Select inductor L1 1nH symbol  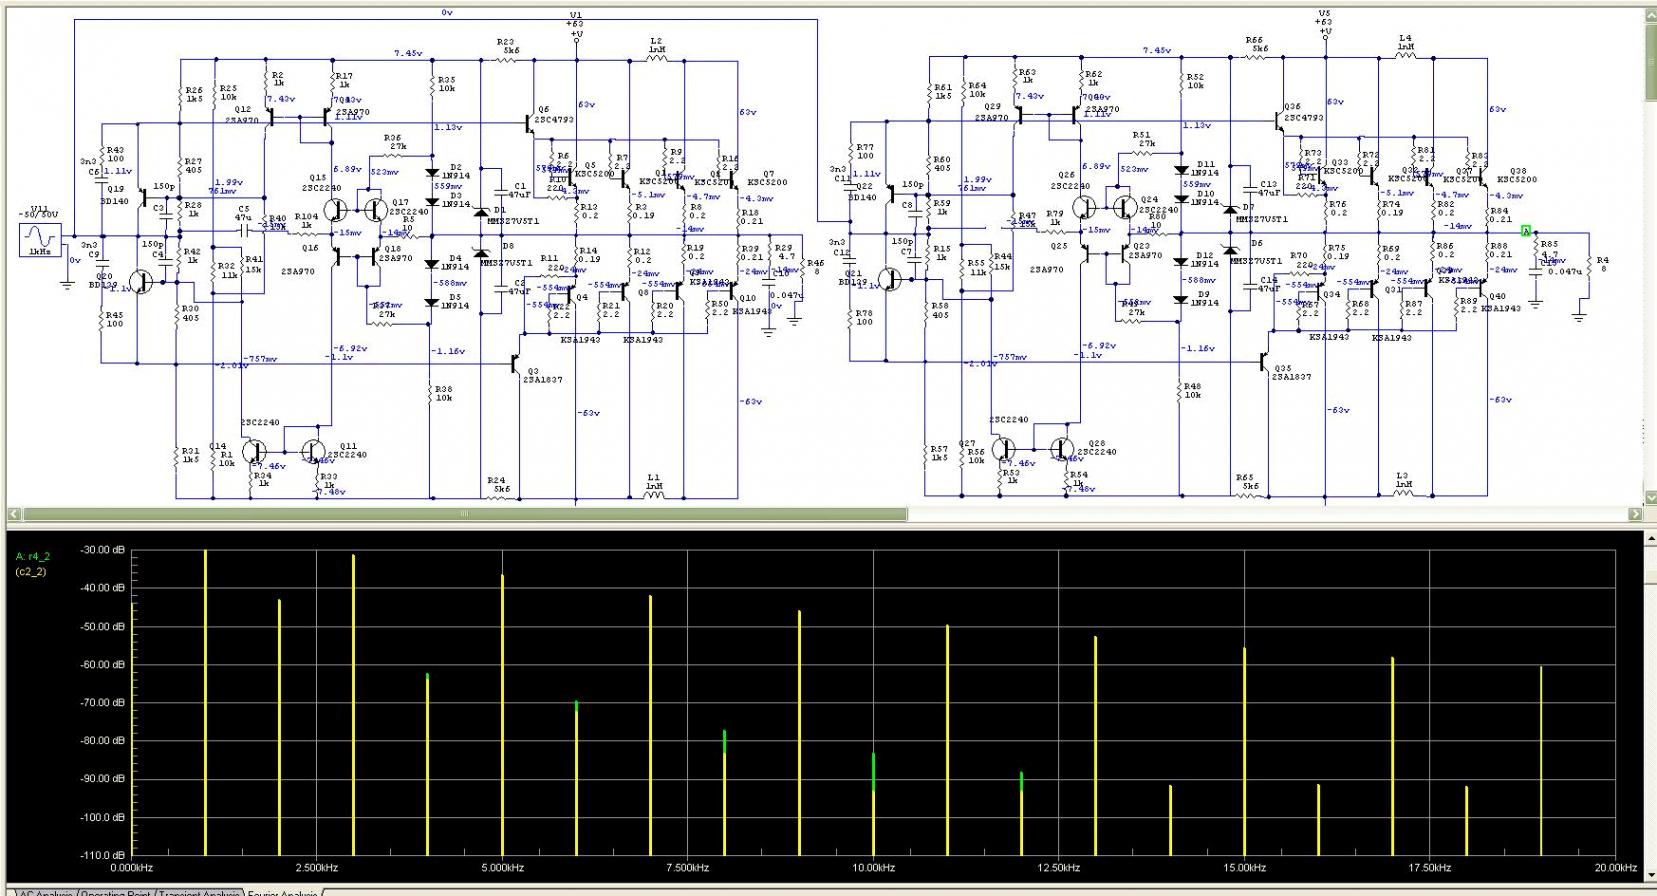pos(654,494)
